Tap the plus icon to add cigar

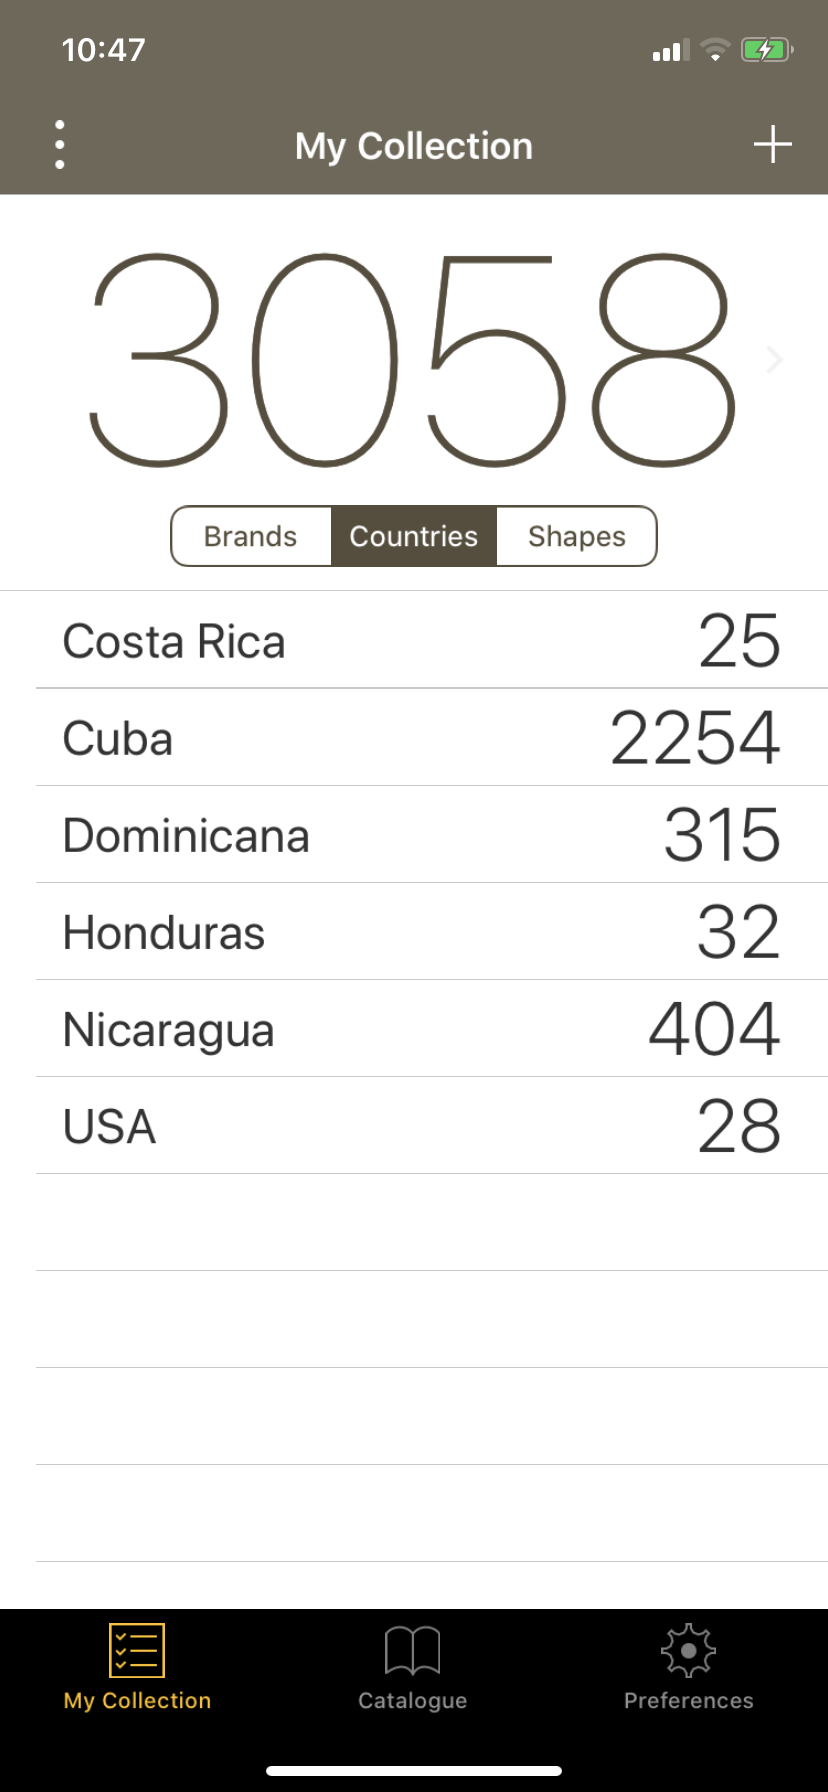click(x=772, y=144)
